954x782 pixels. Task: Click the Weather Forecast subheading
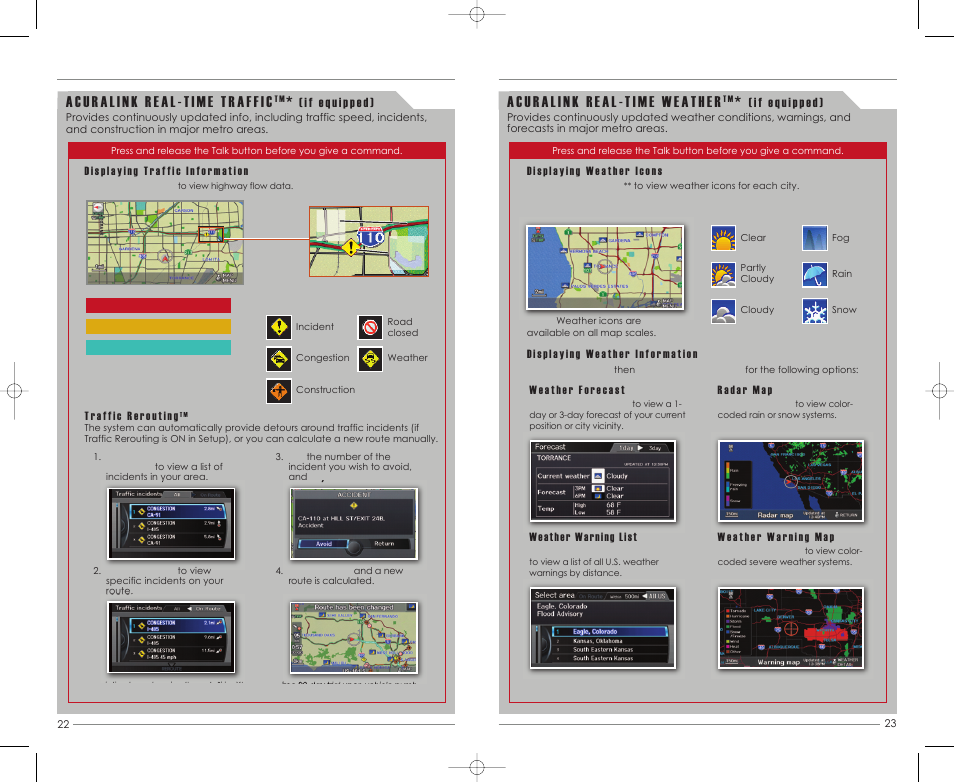click(577, 390)
